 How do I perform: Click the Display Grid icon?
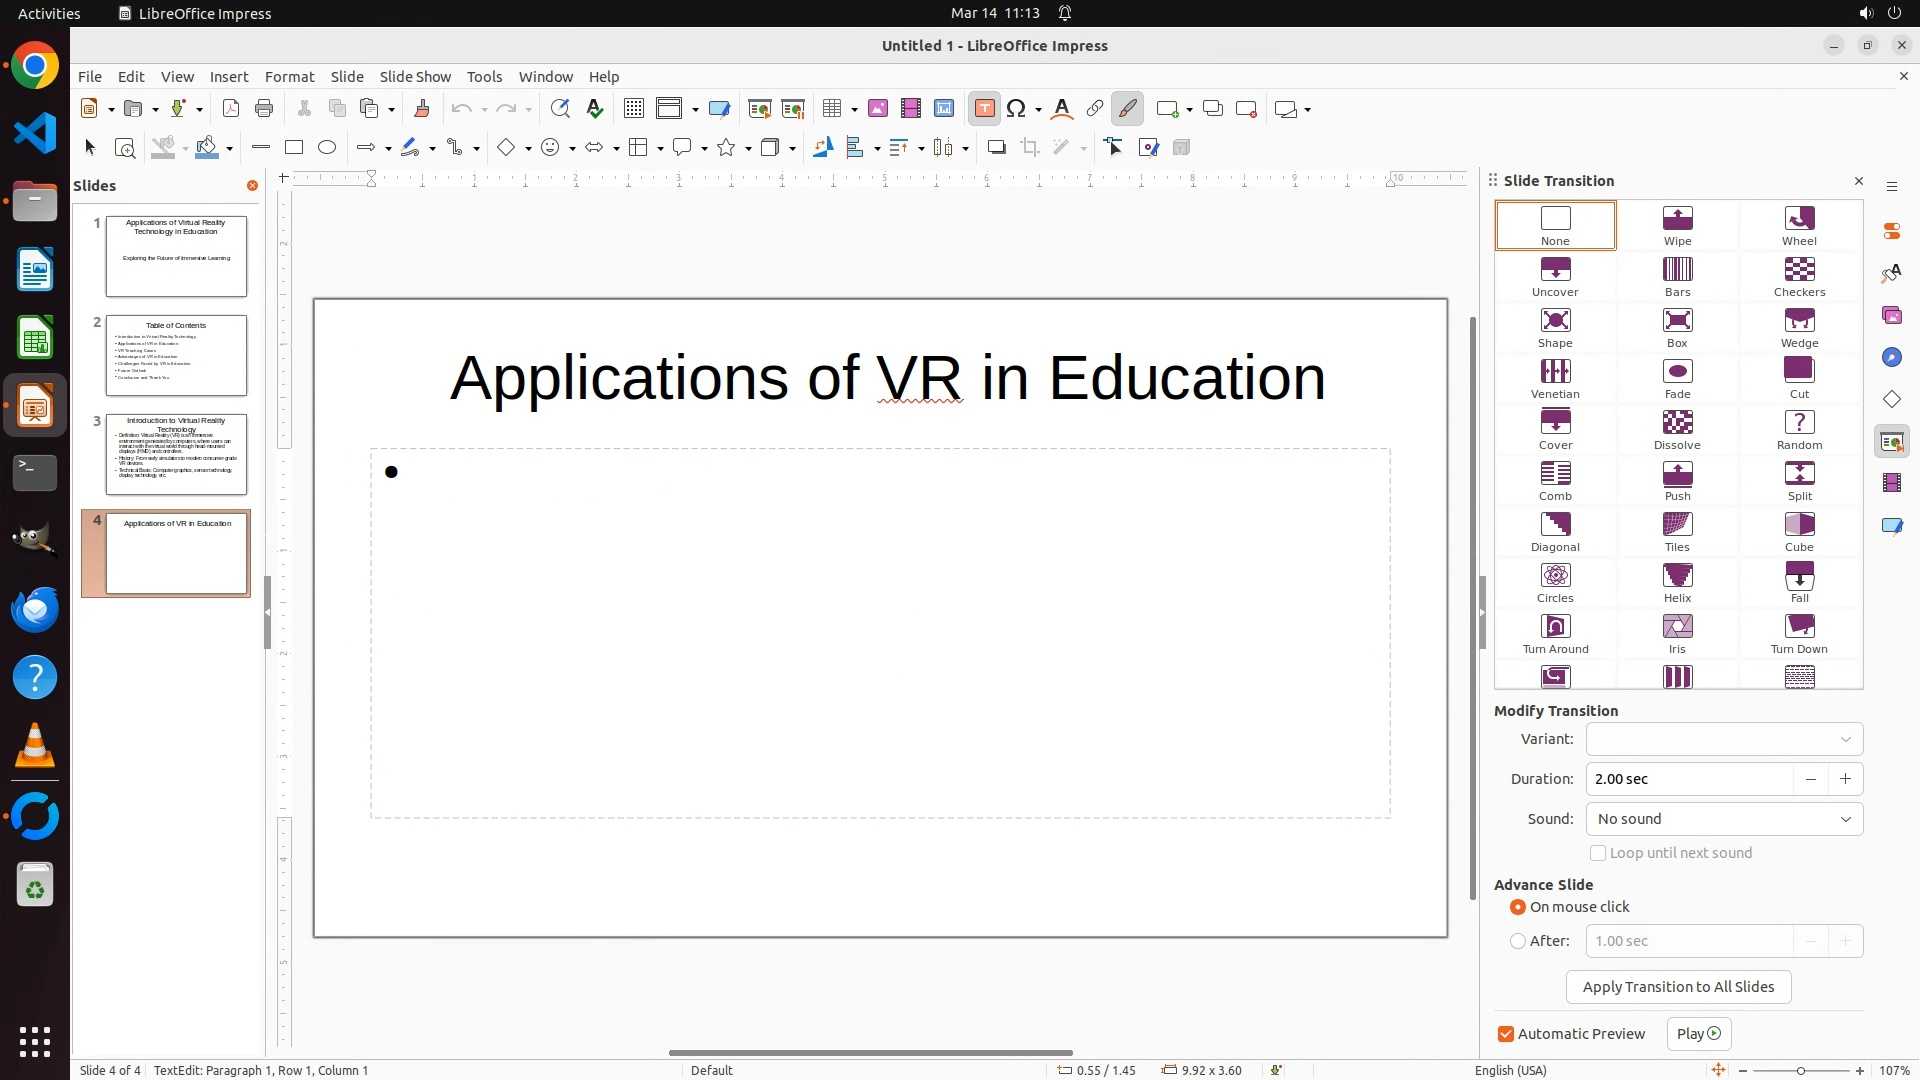[633, 109]
